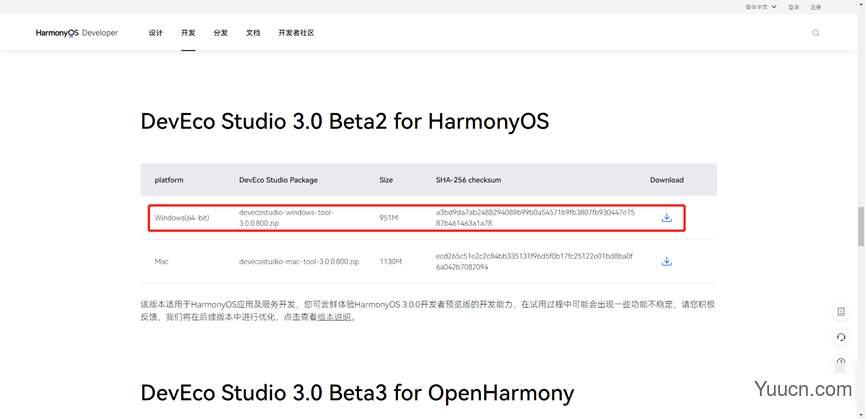
Task: Click the DevEco Studio 3.0 Beta2 for HarmonyOS heading
Action: [345, 121]
